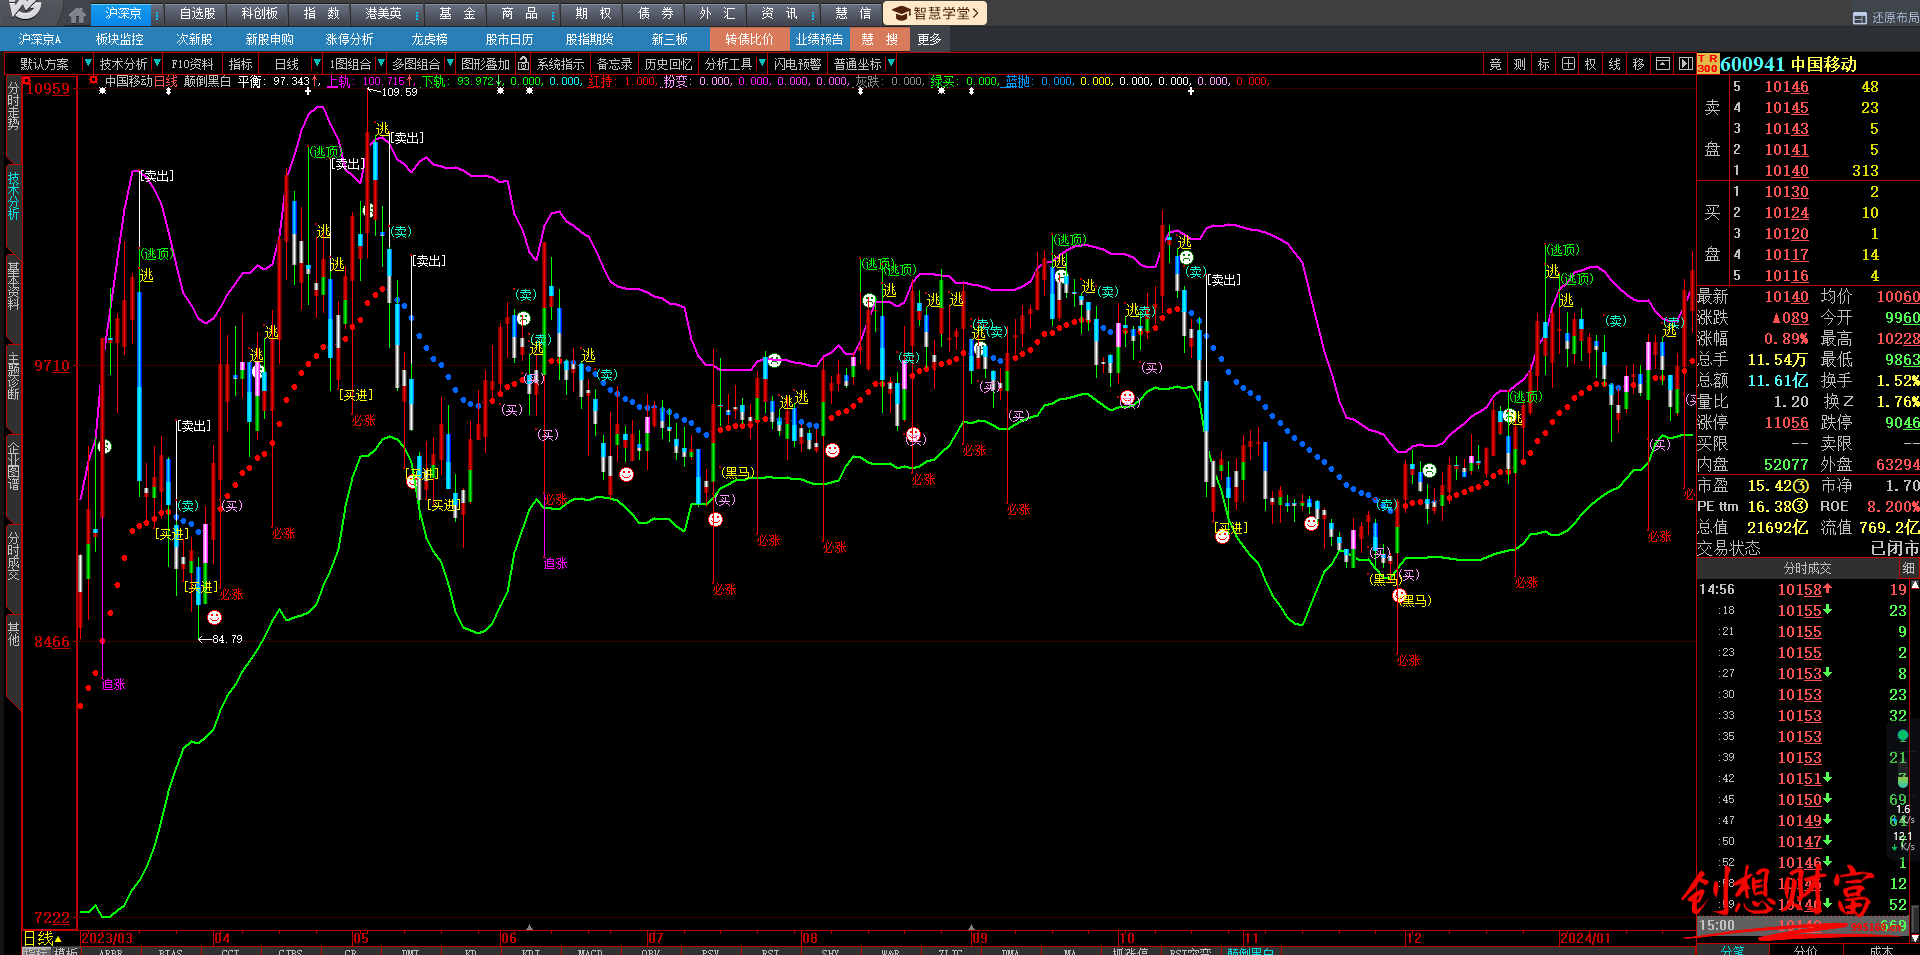Click the app logo at top left
Screen dimensions: 1920x955
pyautogui.click(x=27, y=11)
